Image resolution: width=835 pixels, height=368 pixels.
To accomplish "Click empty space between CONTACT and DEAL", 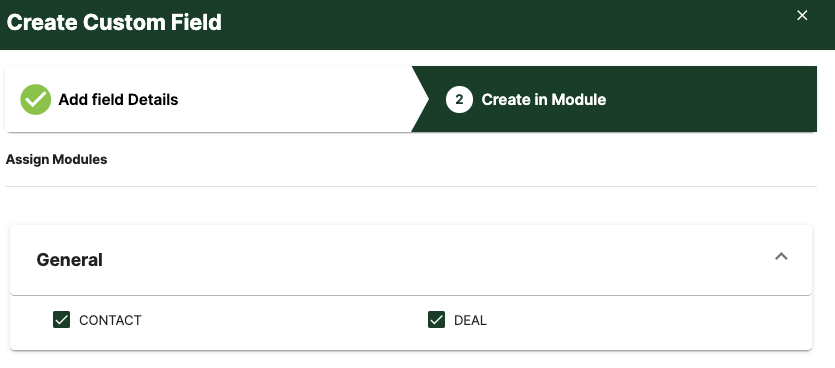I will coord(282,320).
